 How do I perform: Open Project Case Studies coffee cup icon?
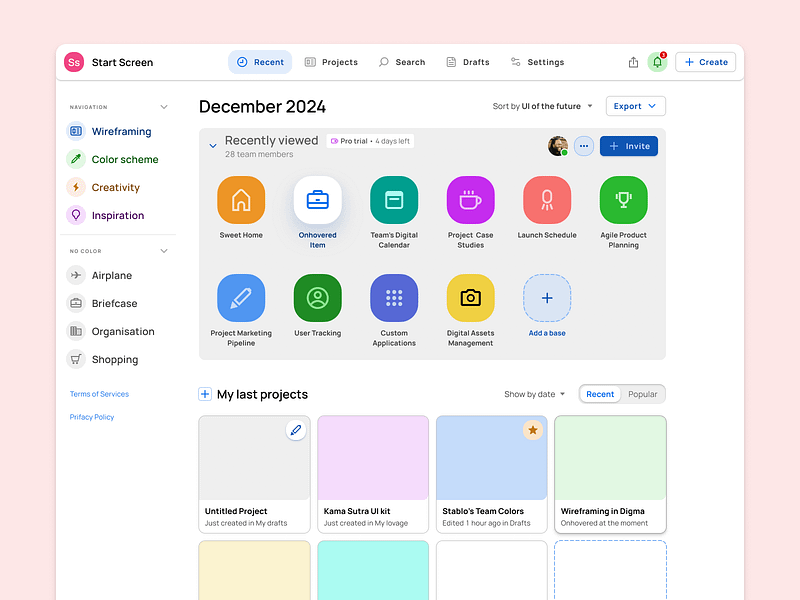470,200
